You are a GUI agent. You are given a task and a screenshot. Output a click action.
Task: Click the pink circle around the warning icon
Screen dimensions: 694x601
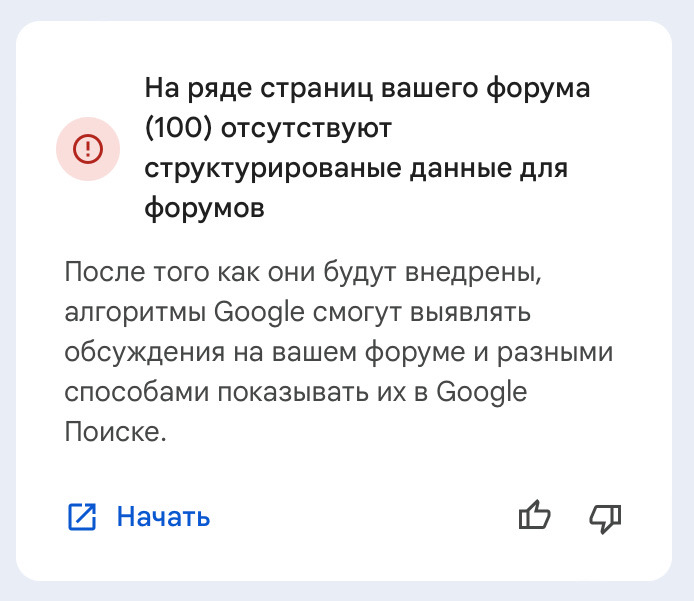point(88,149)
